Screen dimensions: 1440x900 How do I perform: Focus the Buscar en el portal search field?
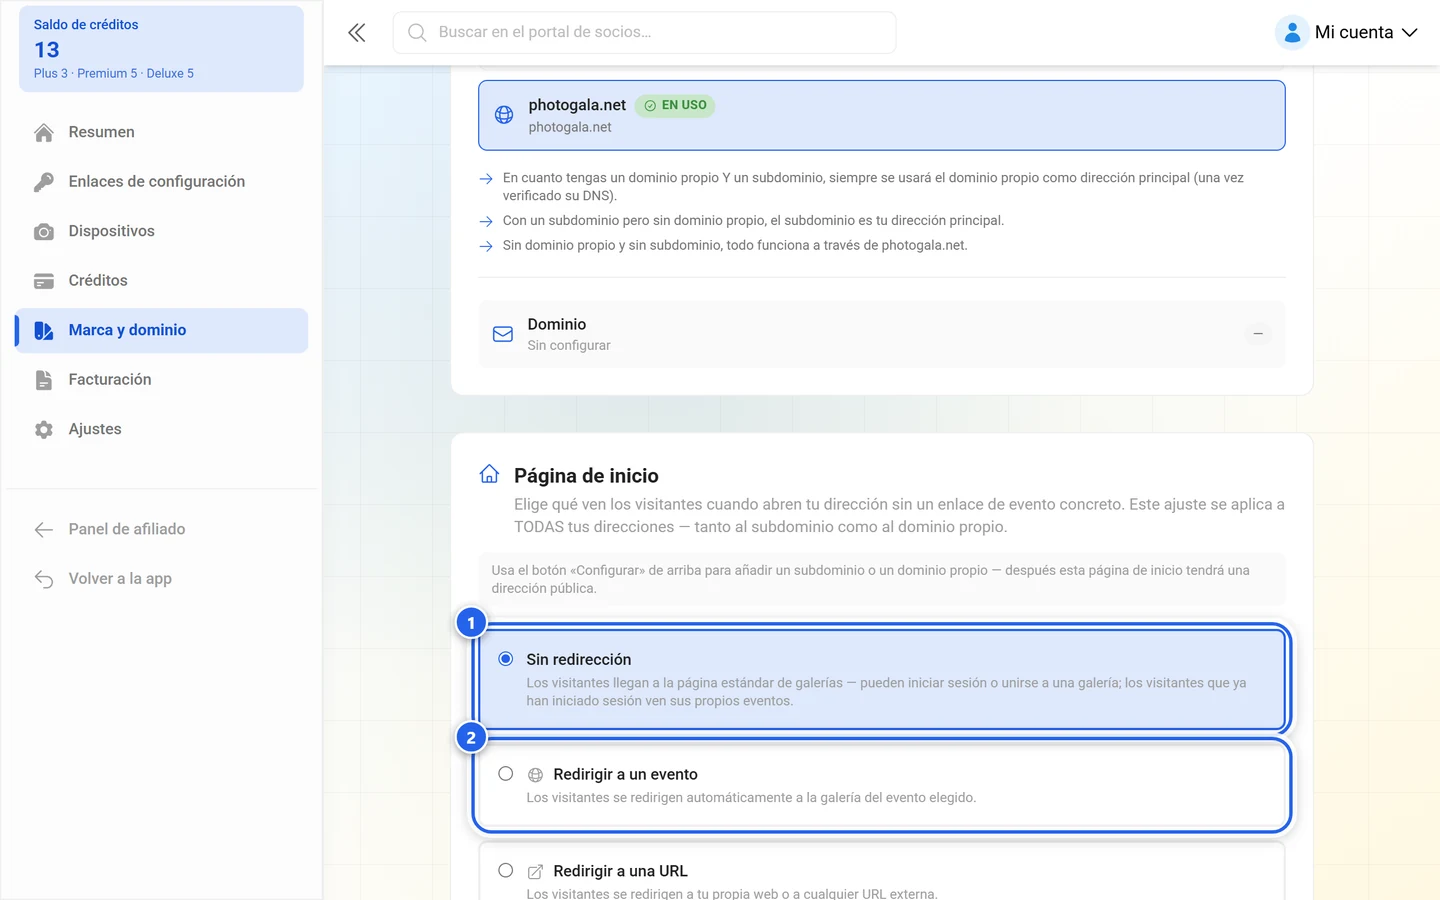coord(644,33)
